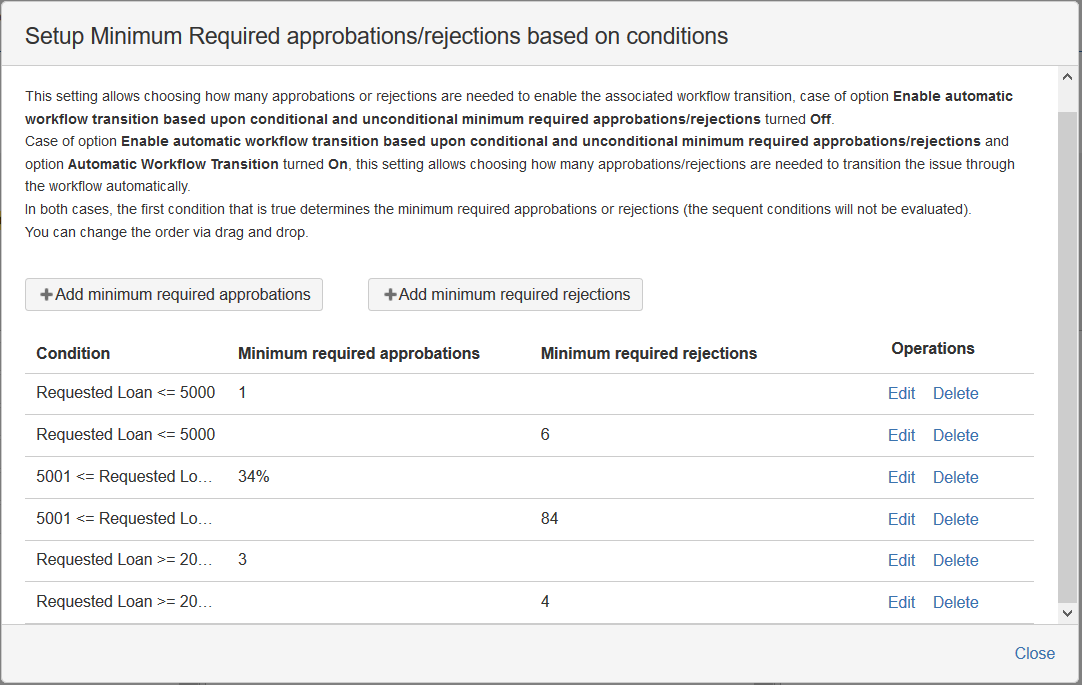Screen dimensions: 1082x685
Task: Click the Minimum required rejections column header
Action: coord(649,354)
